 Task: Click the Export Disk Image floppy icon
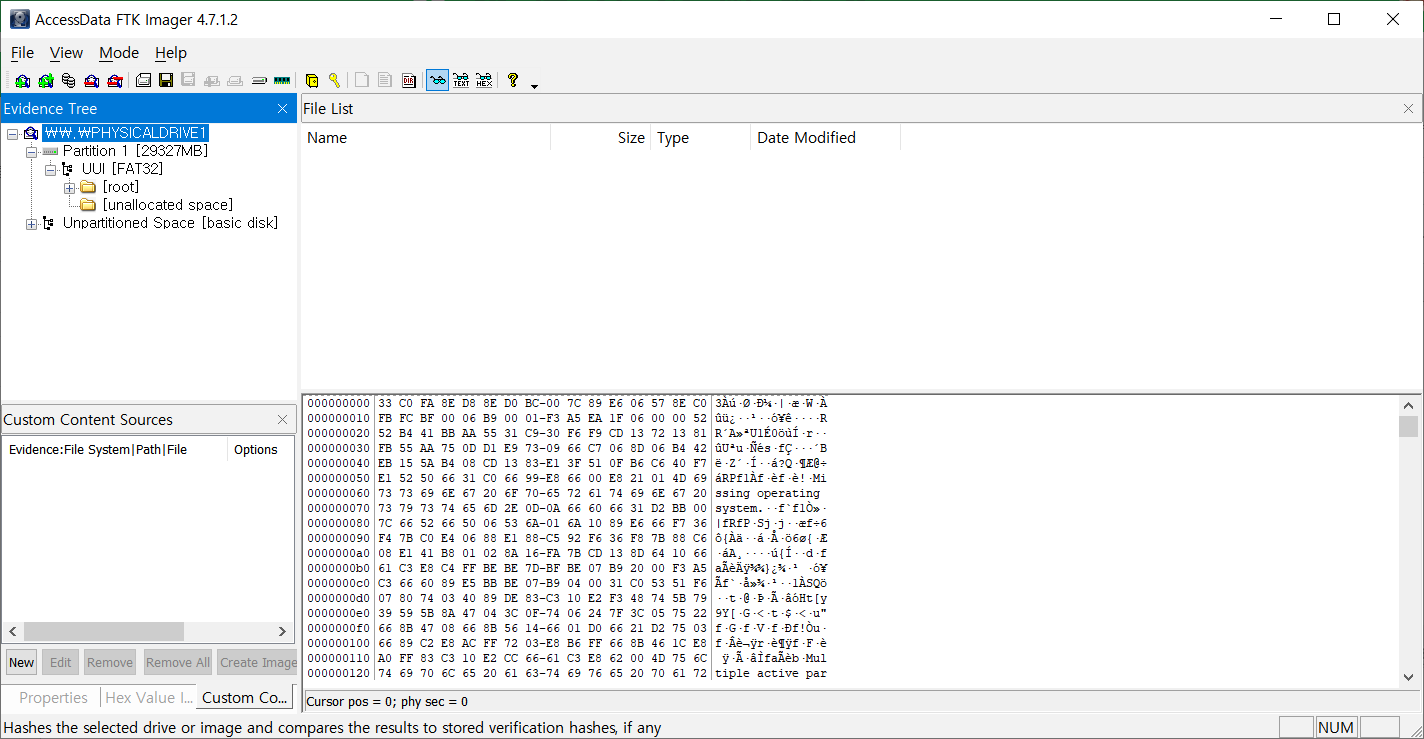pos(166,81)
